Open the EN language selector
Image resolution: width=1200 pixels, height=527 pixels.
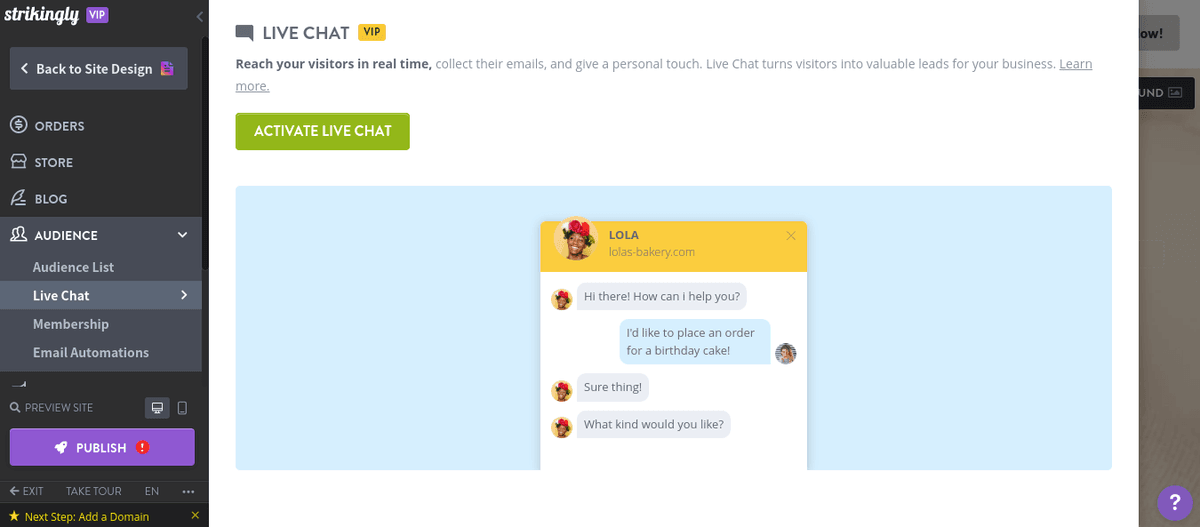152,491
